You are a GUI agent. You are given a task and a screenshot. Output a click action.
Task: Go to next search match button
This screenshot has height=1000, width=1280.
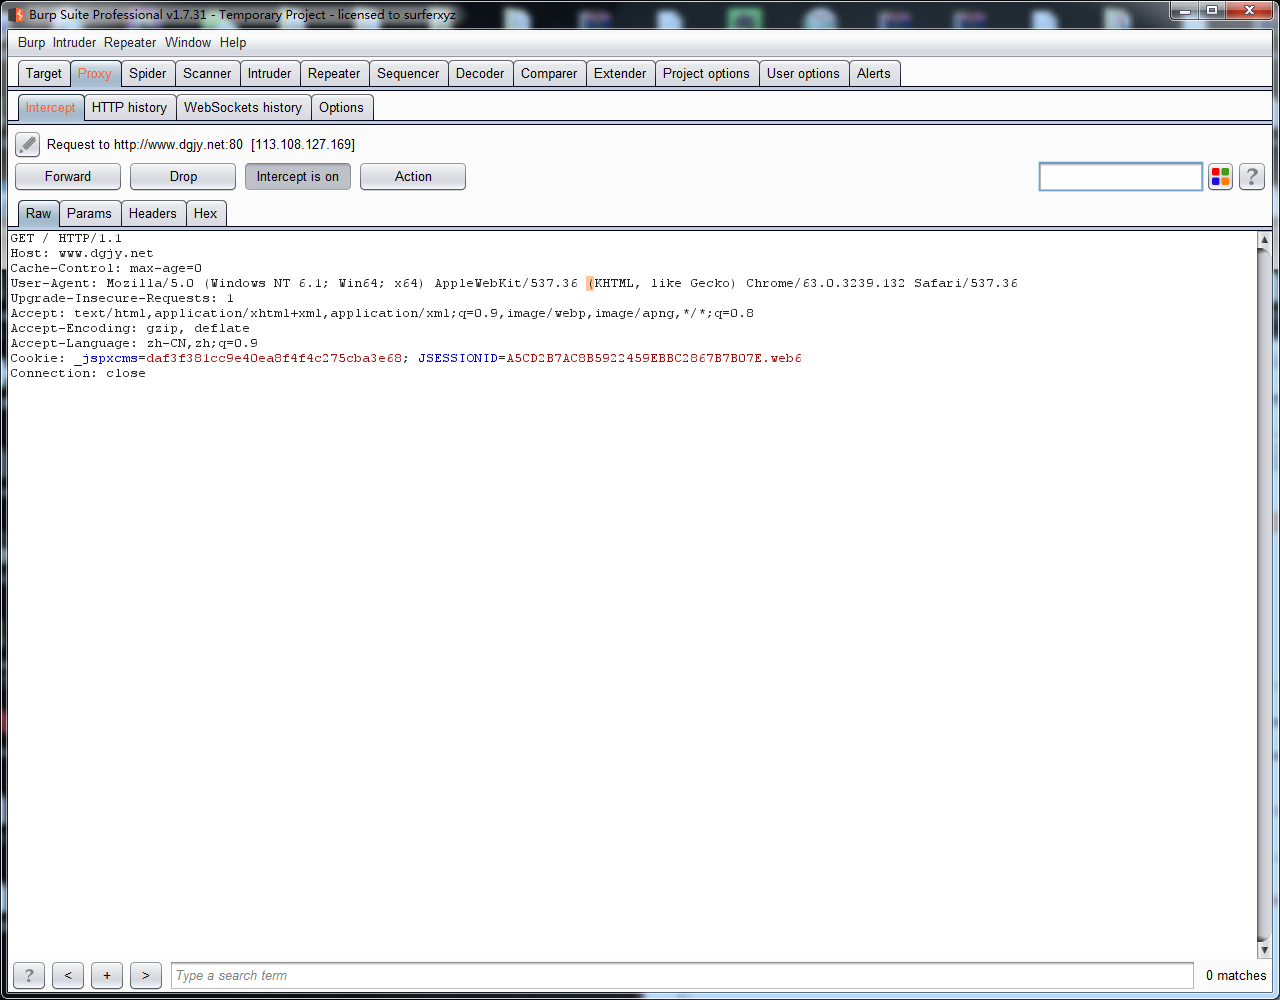click(146, 975)
